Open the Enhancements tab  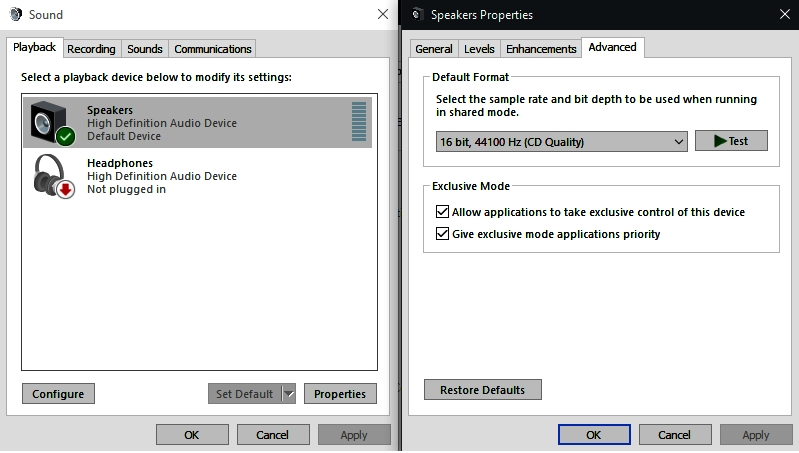[x=541, y=49]
